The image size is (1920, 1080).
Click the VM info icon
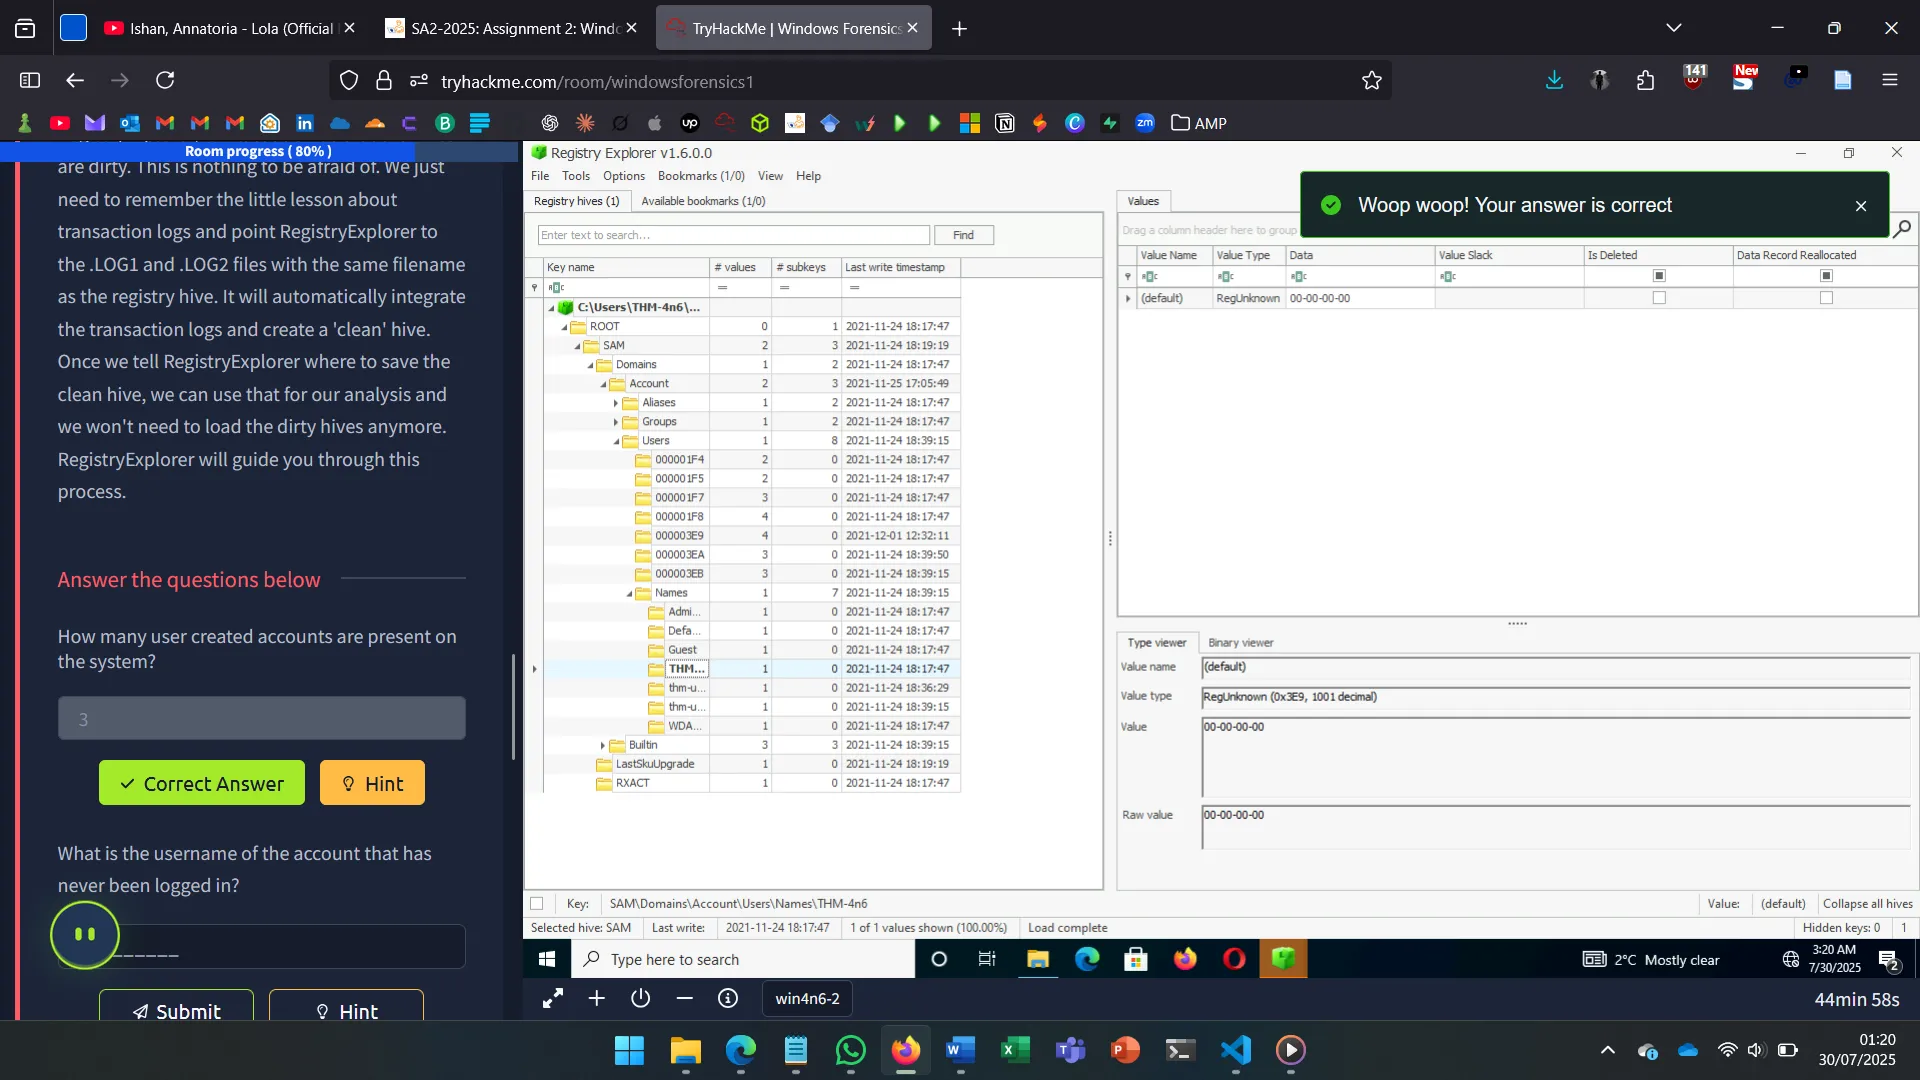[728, 998]
